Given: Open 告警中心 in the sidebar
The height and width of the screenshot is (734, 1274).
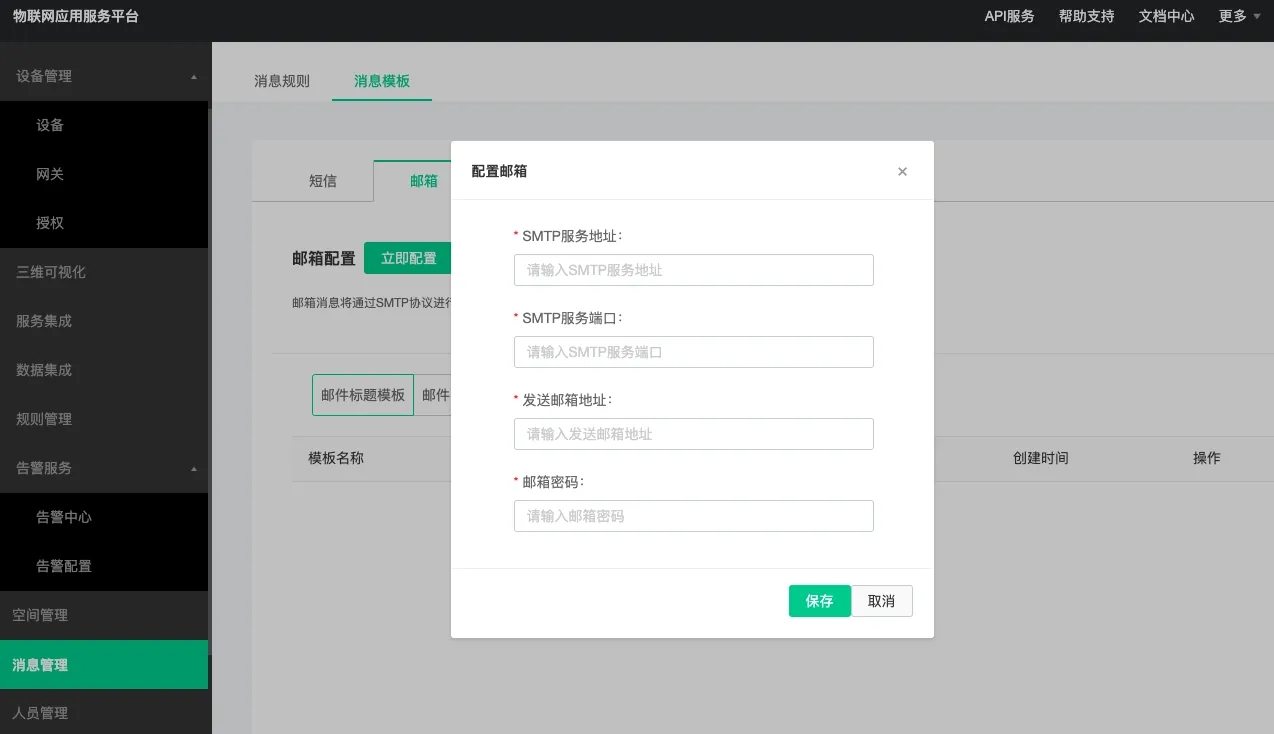Looking at the screenshot, I should tap(64, 517).
